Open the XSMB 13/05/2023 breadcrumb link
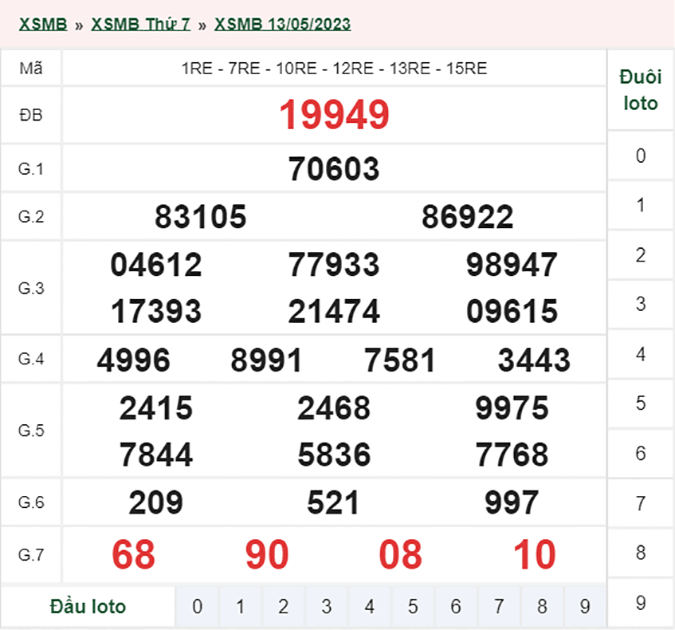This screenshot has height=630, width=675. [282, 24]
